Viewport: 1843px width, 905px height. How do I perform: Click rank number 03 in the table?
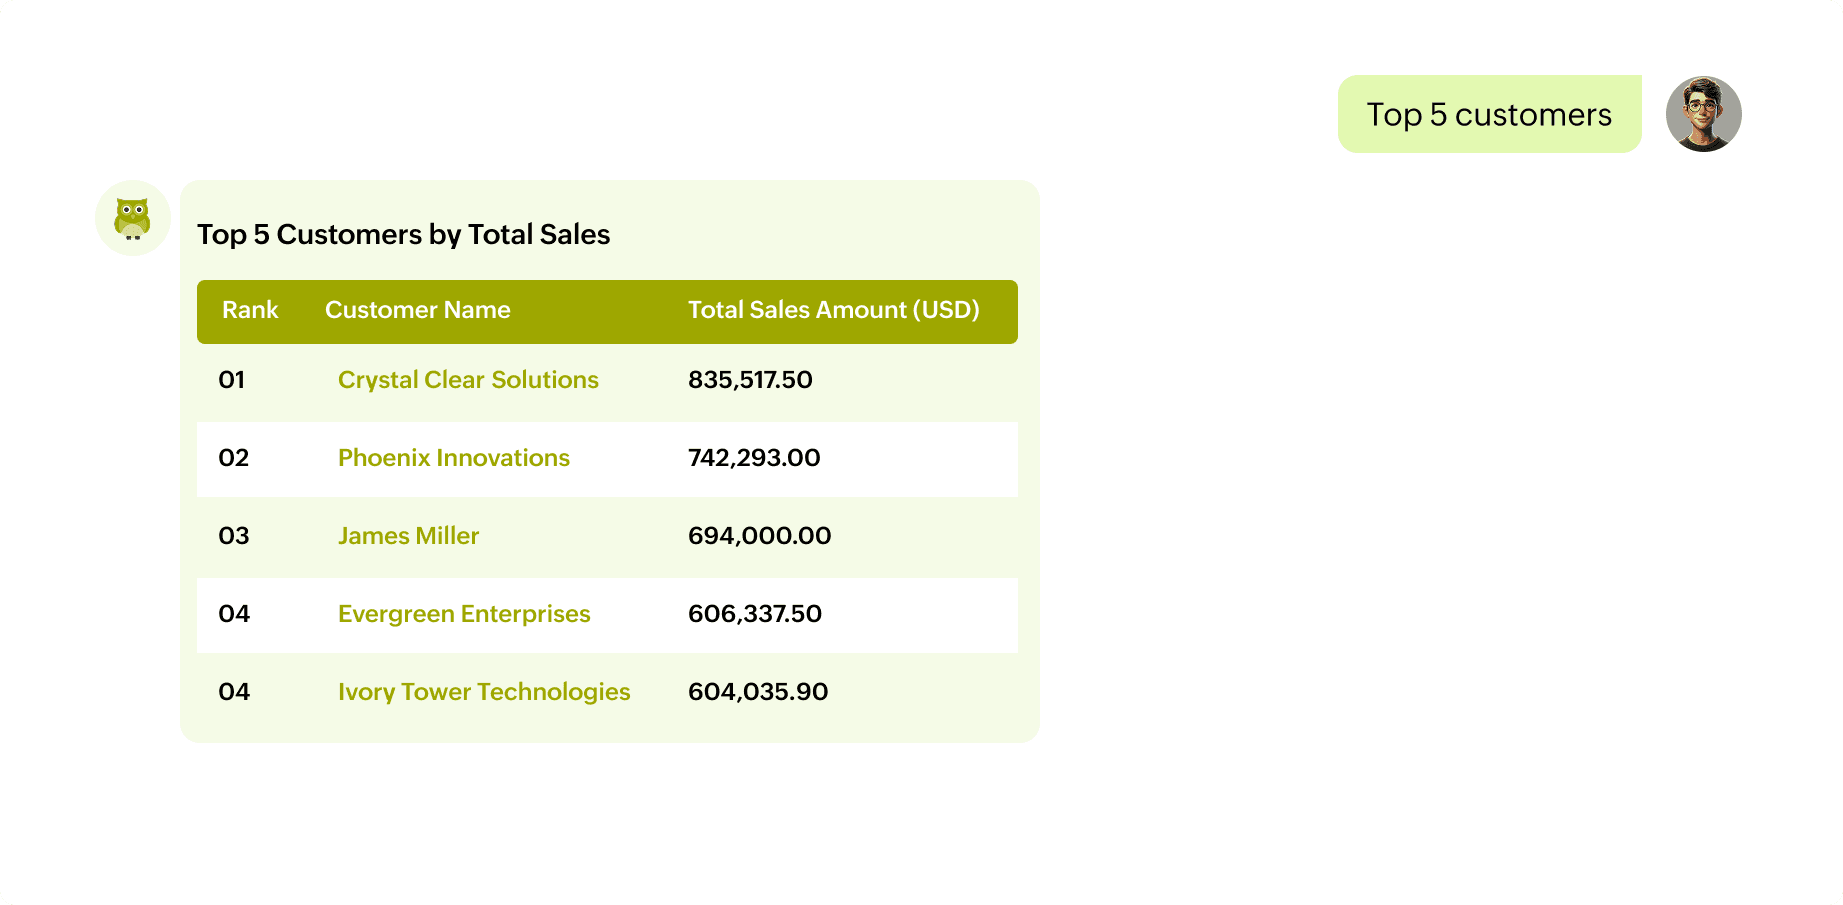pos(233,536)
